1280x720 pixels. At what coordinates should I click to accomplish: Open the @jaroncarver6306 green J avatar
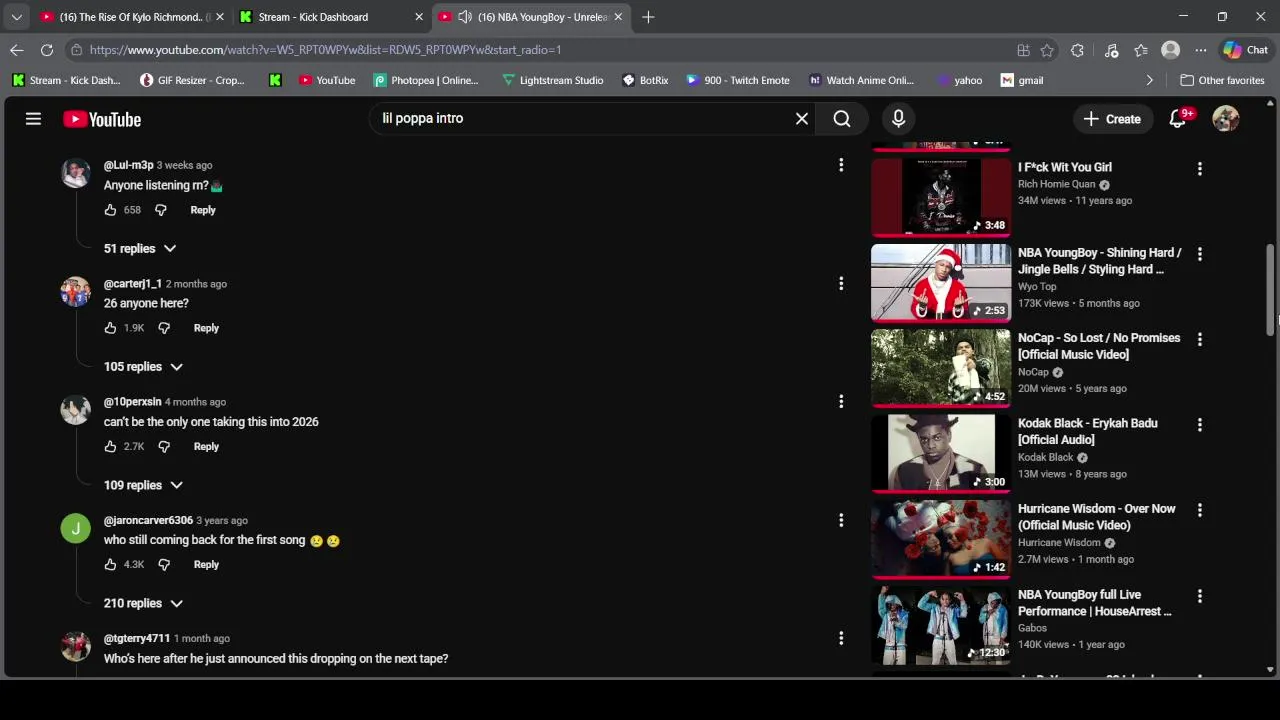[75, 528]
